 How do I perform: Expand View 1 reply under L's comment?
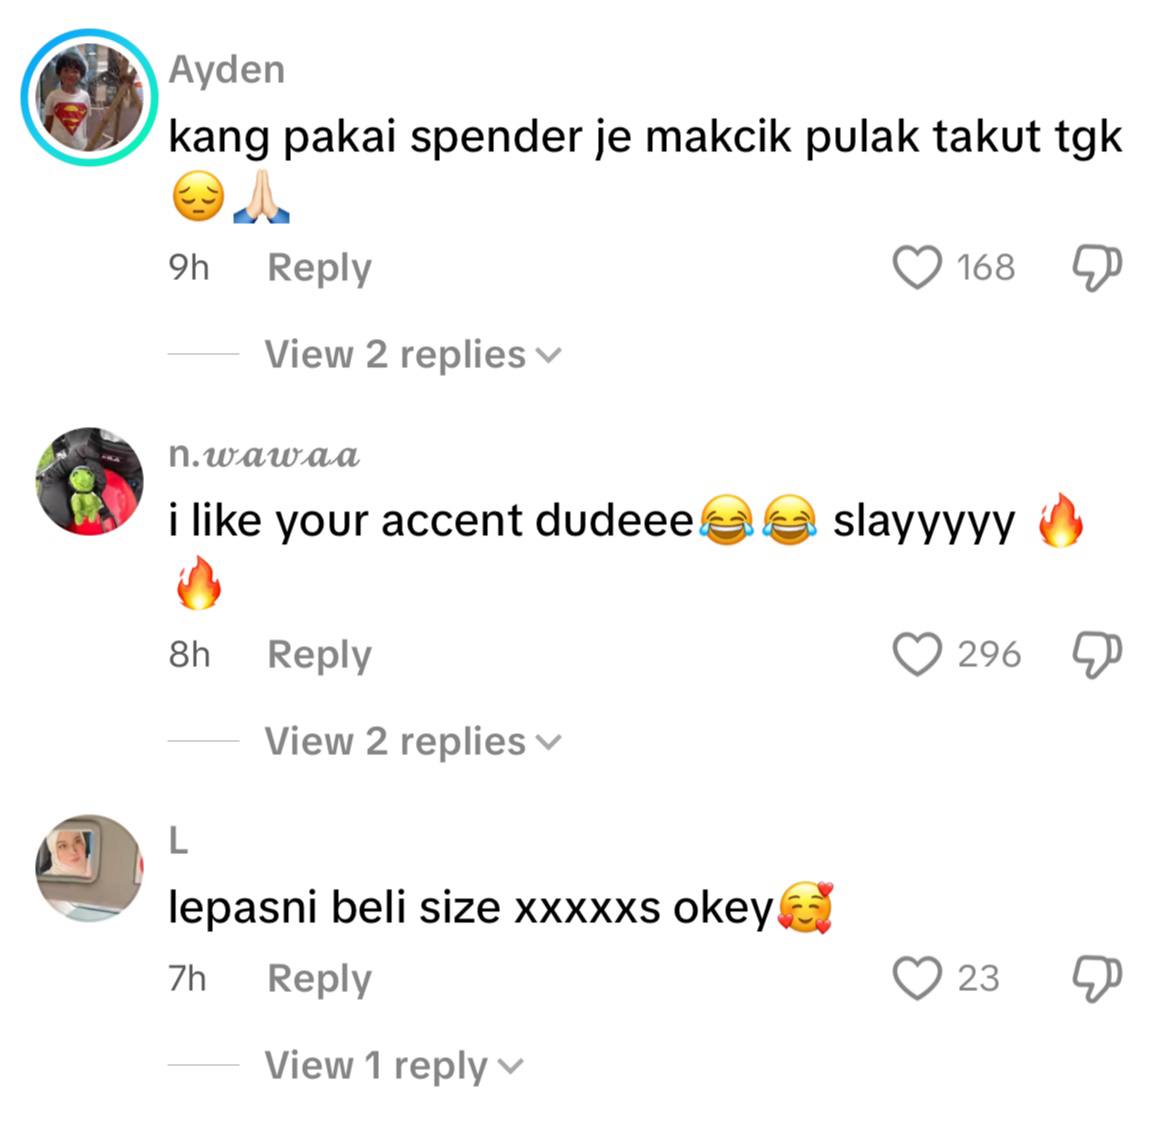click(x=394, y=1065)
